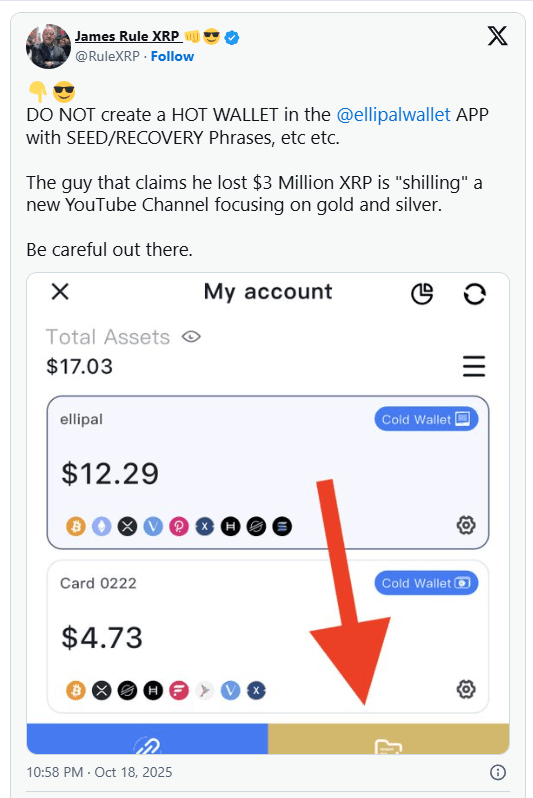Click the Bitcoin coin icon in ellipal wallet

coord(76,526)
